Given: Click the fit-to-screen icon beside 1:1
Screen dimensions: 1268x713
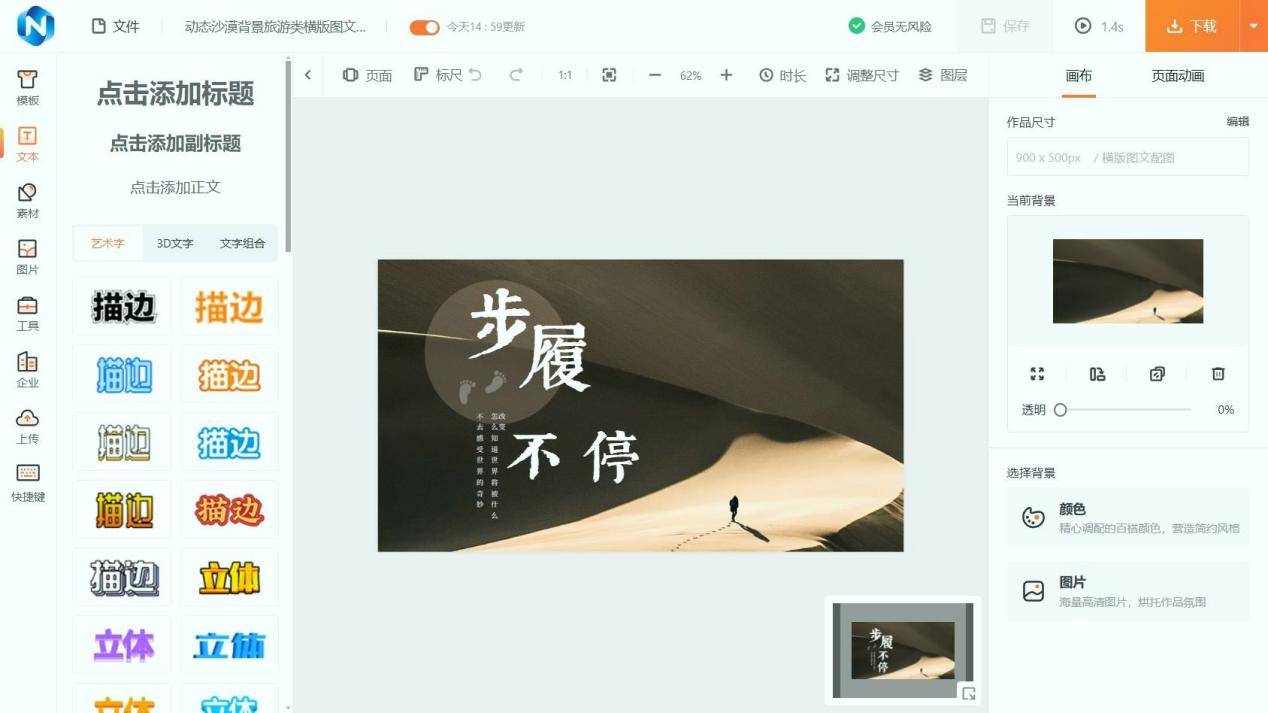Looking at the screenshot, I should pyautogui.click(x=609, y=75).
